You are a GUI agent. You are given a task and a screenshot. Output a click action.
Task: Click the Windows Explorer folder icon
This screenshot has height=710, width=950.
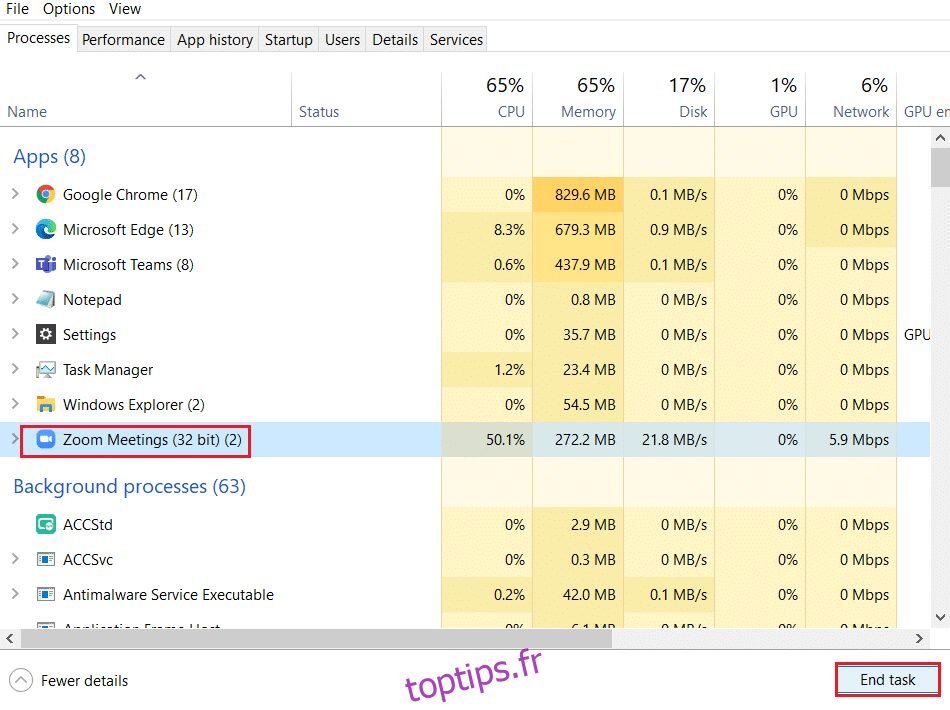pos(45,405)
